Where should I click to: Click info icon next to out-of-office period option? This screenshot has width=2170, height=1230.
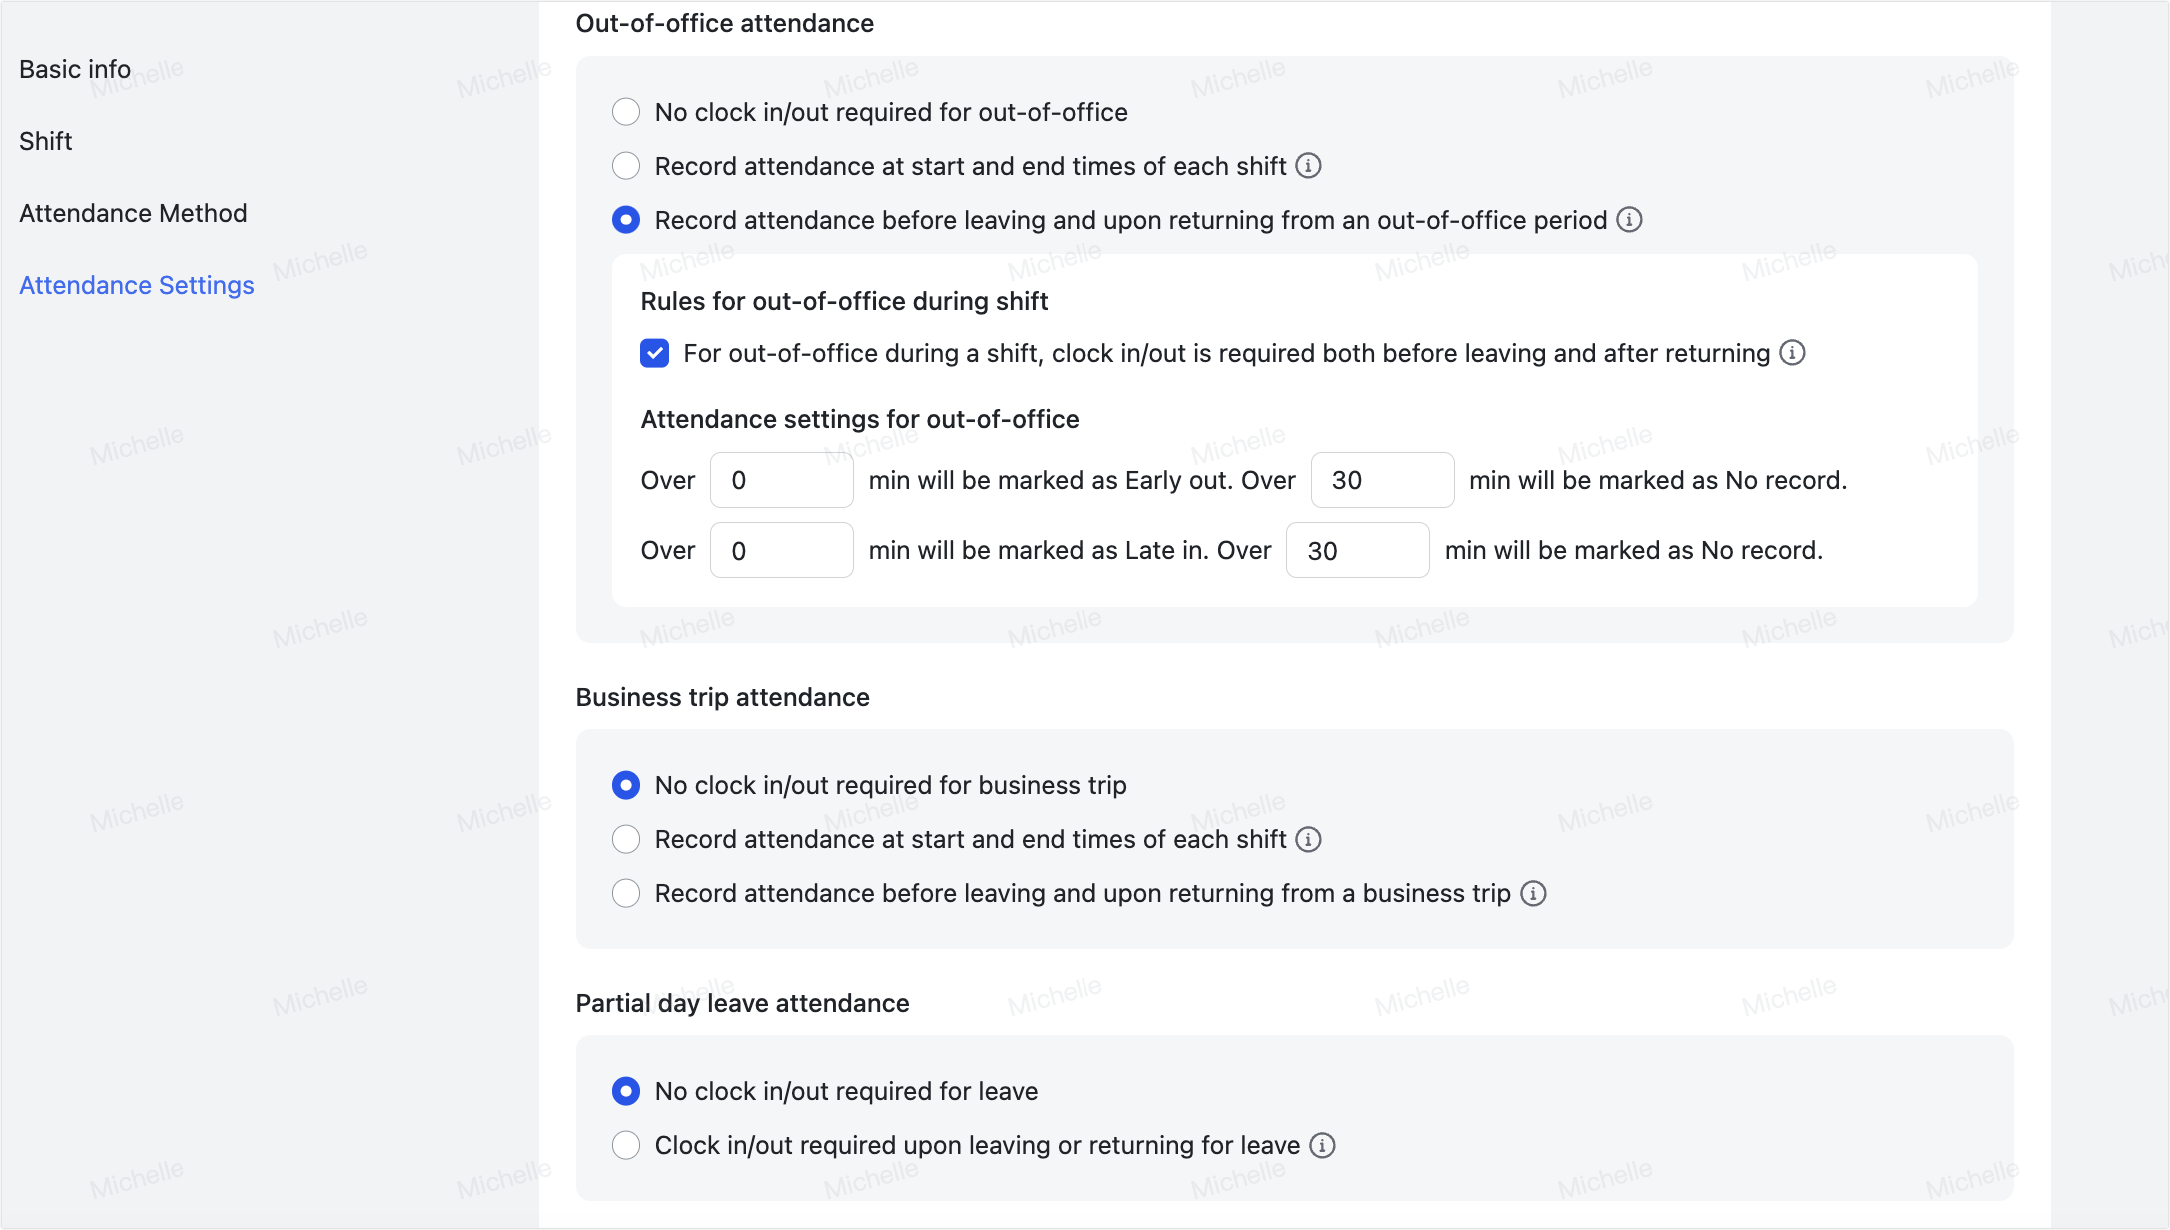click(x=1629, y=220)
